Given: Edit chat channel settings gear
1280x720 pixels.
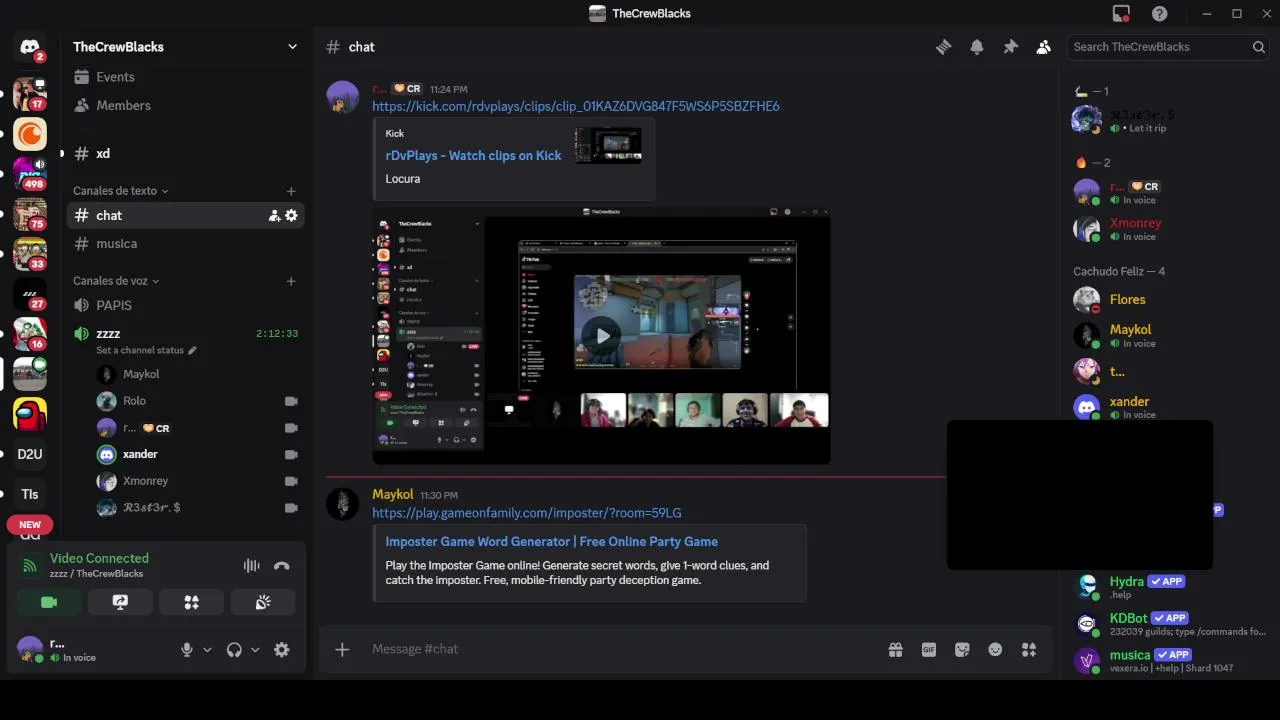Looking at the screenshot, I should 291,215.
